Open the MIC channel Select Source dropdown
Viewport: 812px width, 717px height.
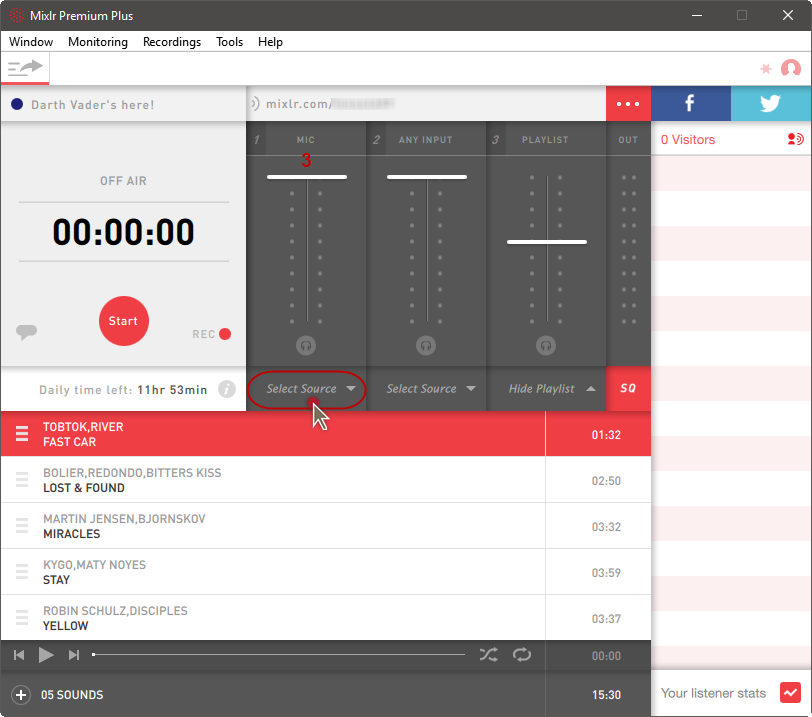point(306,389)
